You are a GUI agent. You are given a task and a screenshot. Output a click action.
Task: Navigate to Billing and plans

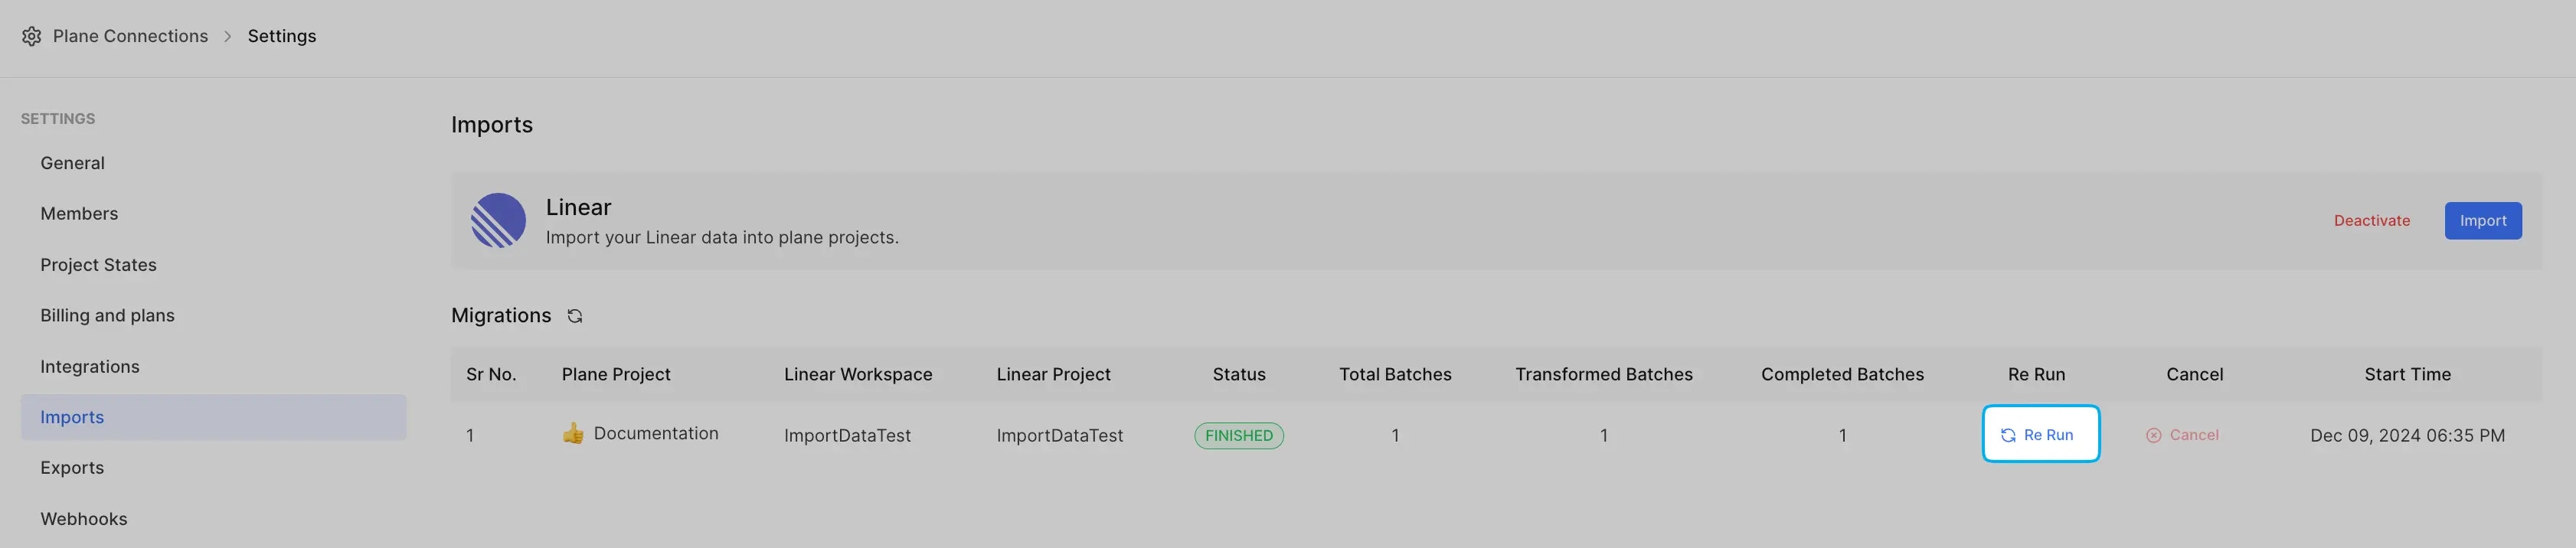coord(107,315)
